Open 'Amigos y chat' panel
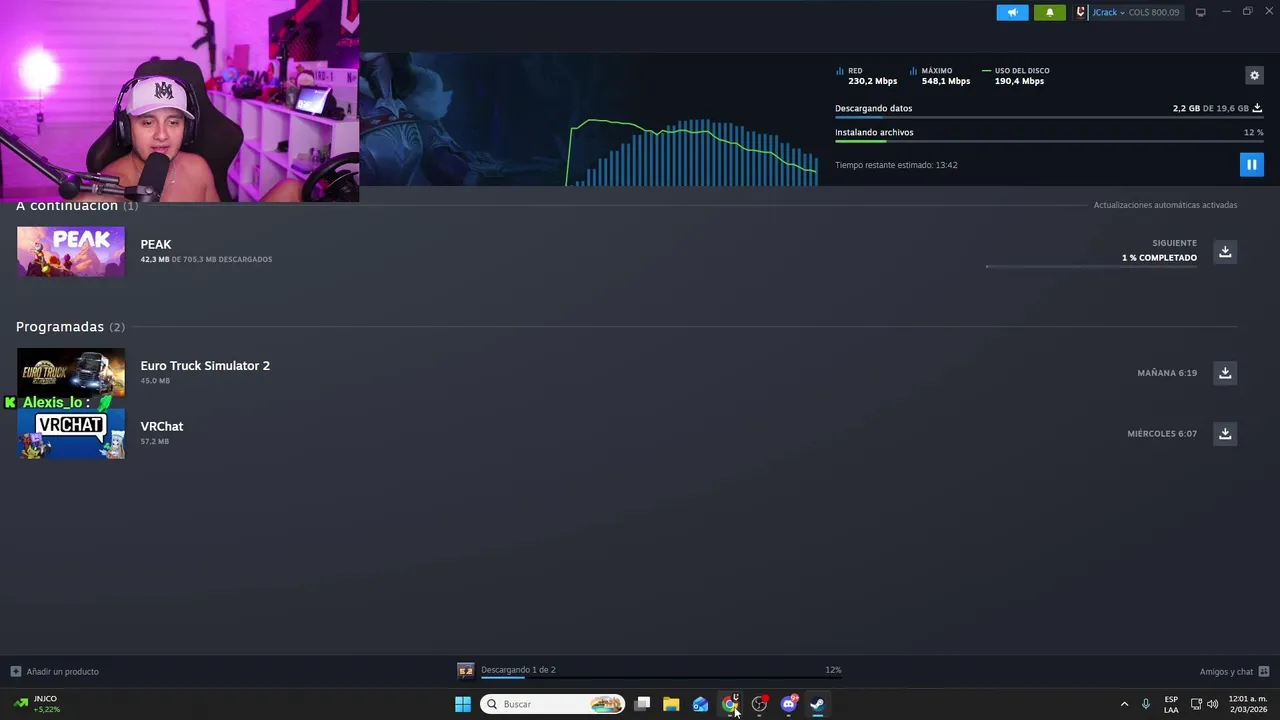This screenshot has height=720, width=1280. [x=1226, y=671]
